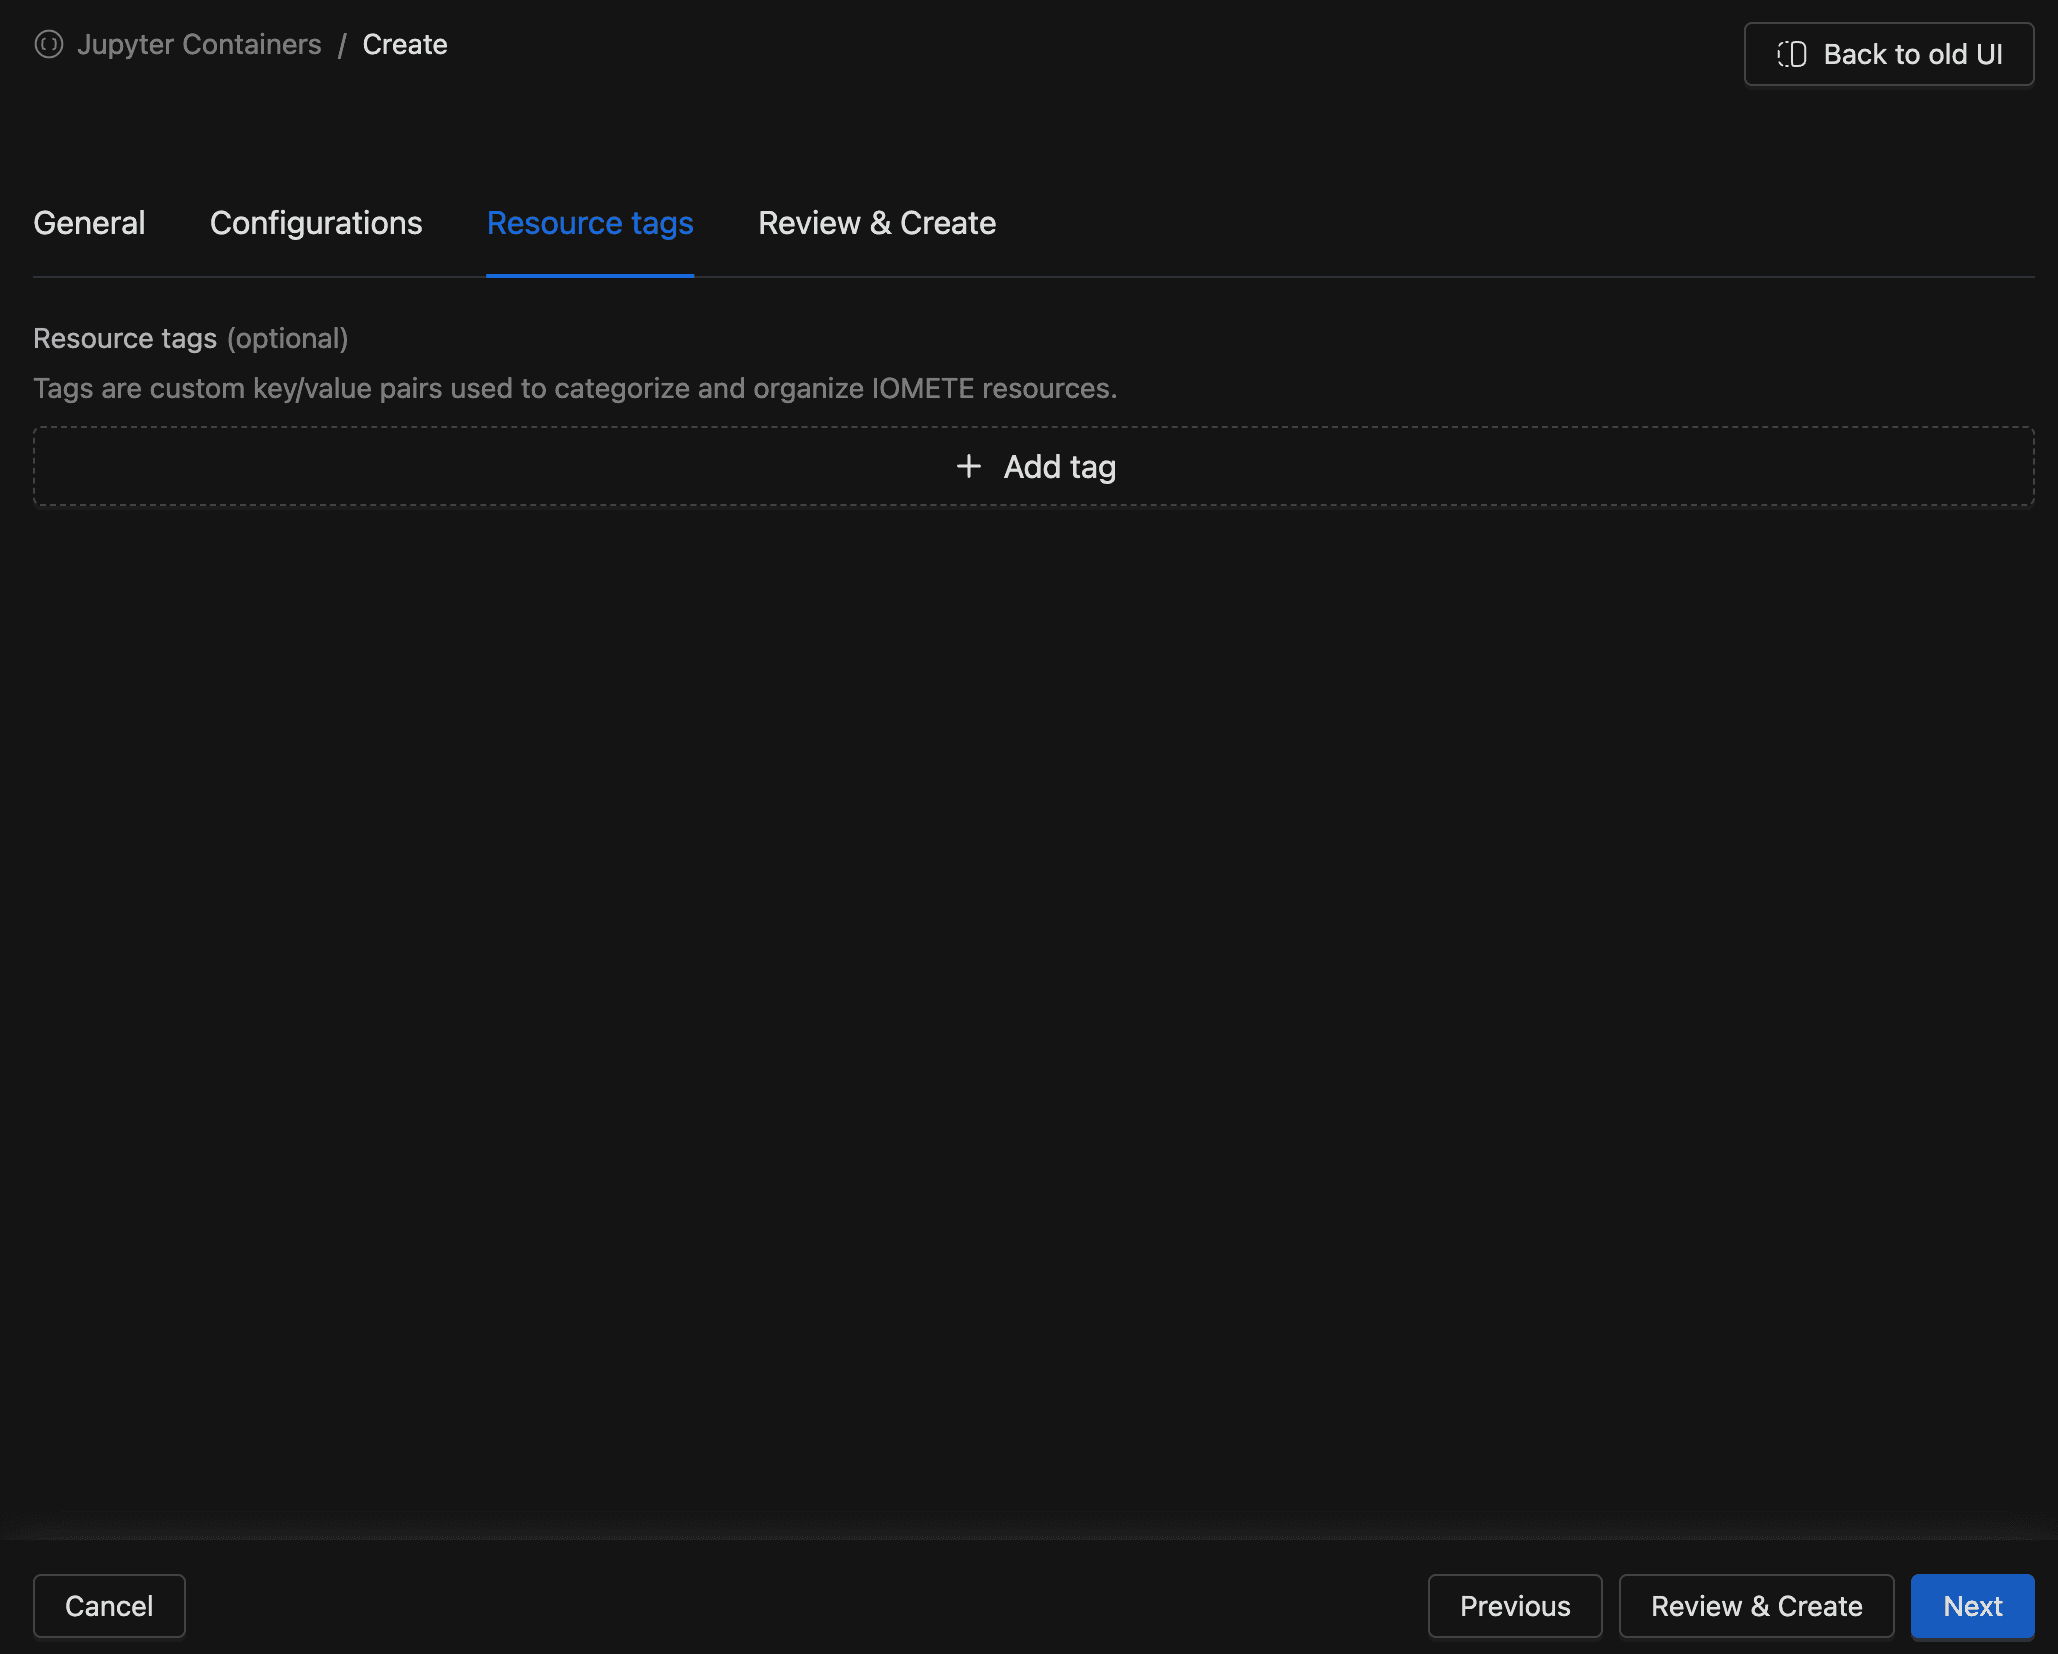The height and width of the screenshot is (1654, 2058).
Task: Click the Create breadcrumb label
Action: click(404, 45)
